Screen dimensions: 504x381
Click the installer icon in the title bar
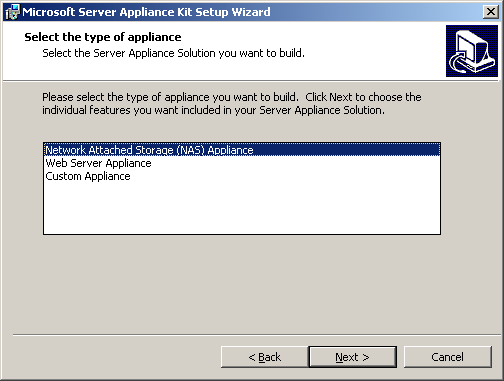(13, 12)
